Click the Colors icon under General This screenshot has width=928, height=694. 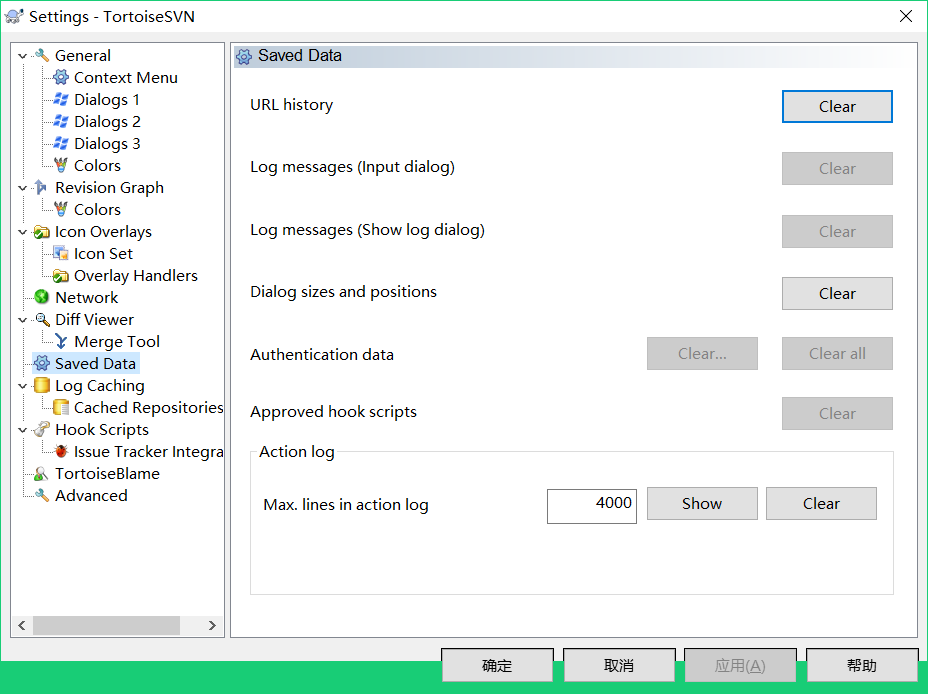tap(61, 165)
